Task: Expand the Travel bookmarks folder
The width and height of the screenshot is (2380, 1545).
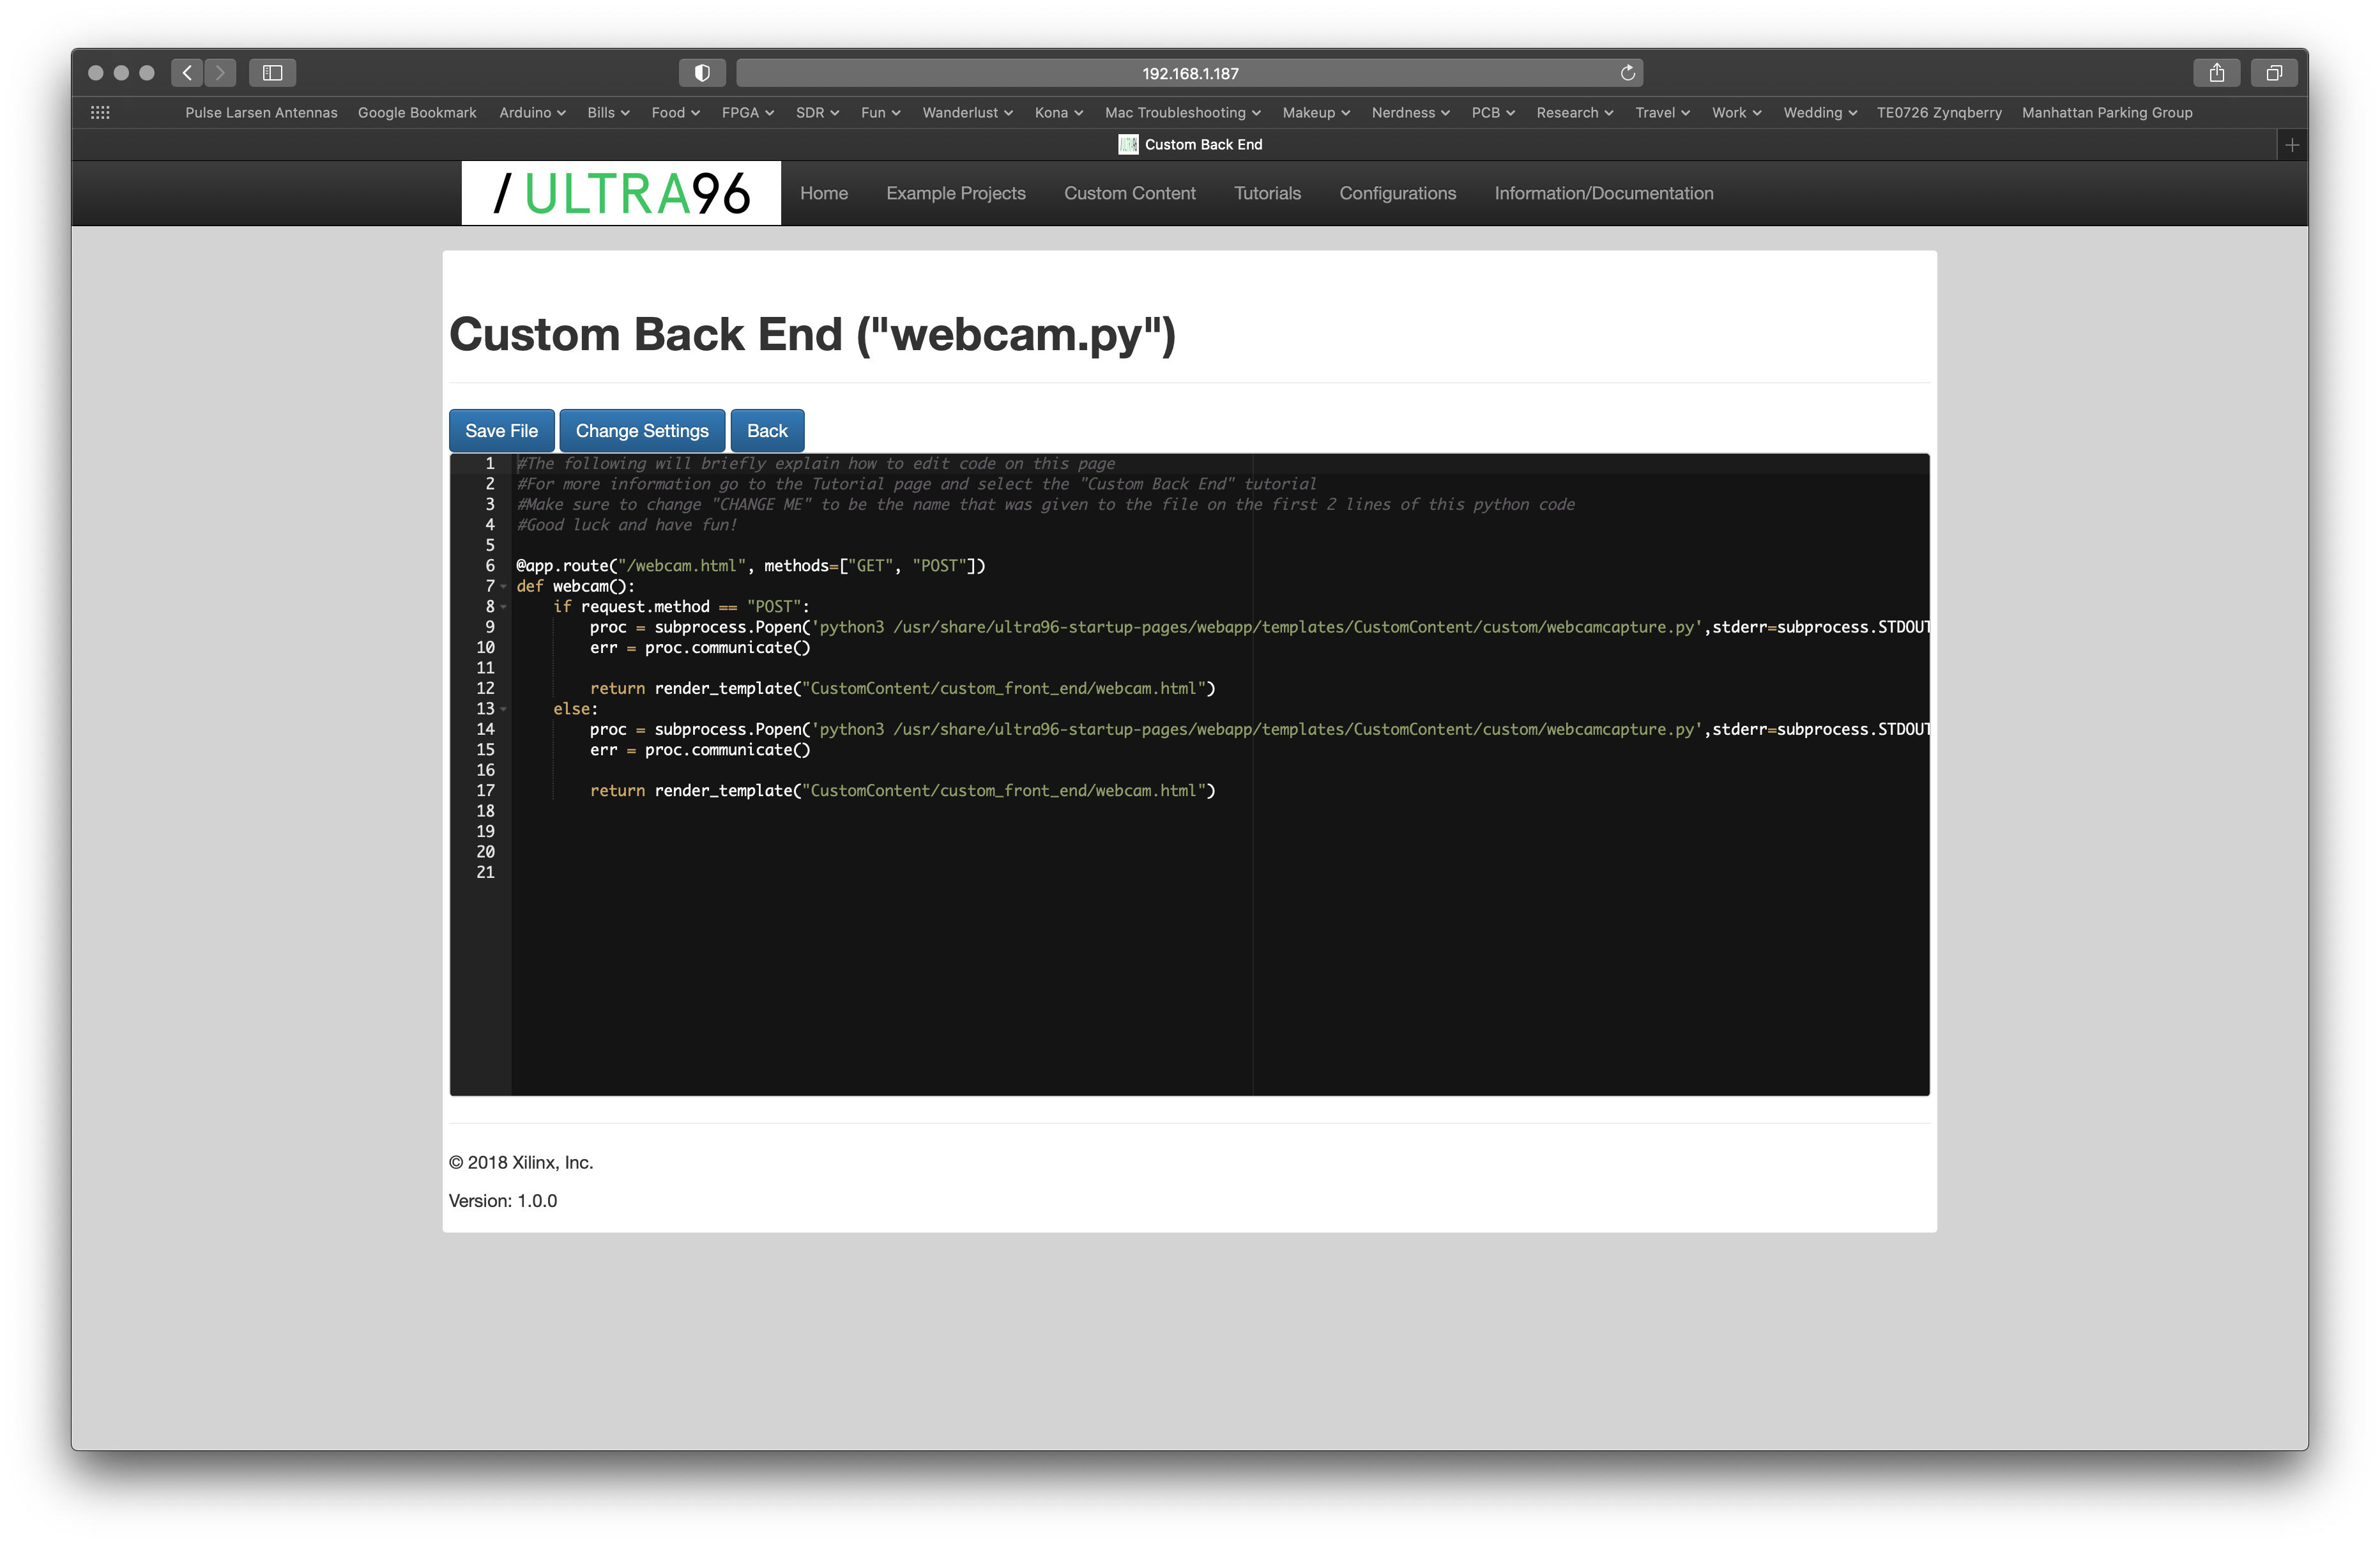Action: tap(1662, 113)
